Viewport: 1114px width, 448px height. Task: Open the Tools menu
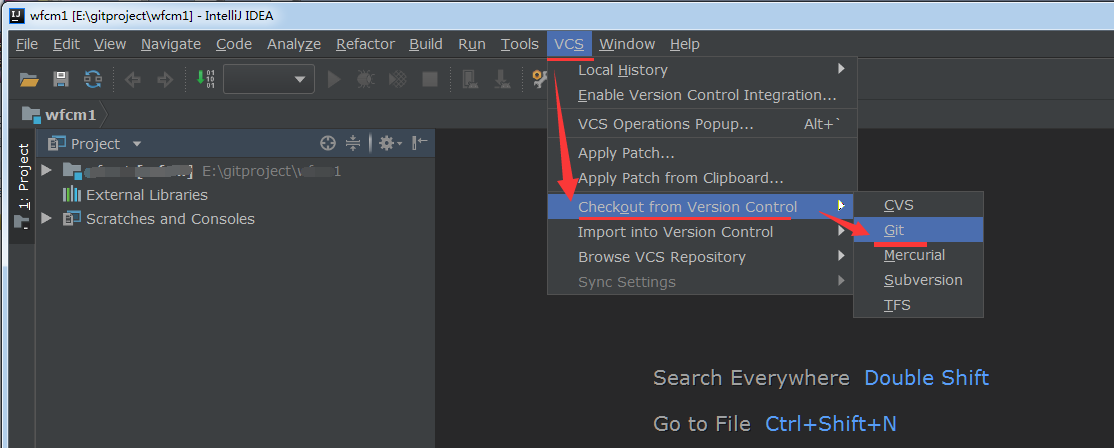click(x=519, y=44)
